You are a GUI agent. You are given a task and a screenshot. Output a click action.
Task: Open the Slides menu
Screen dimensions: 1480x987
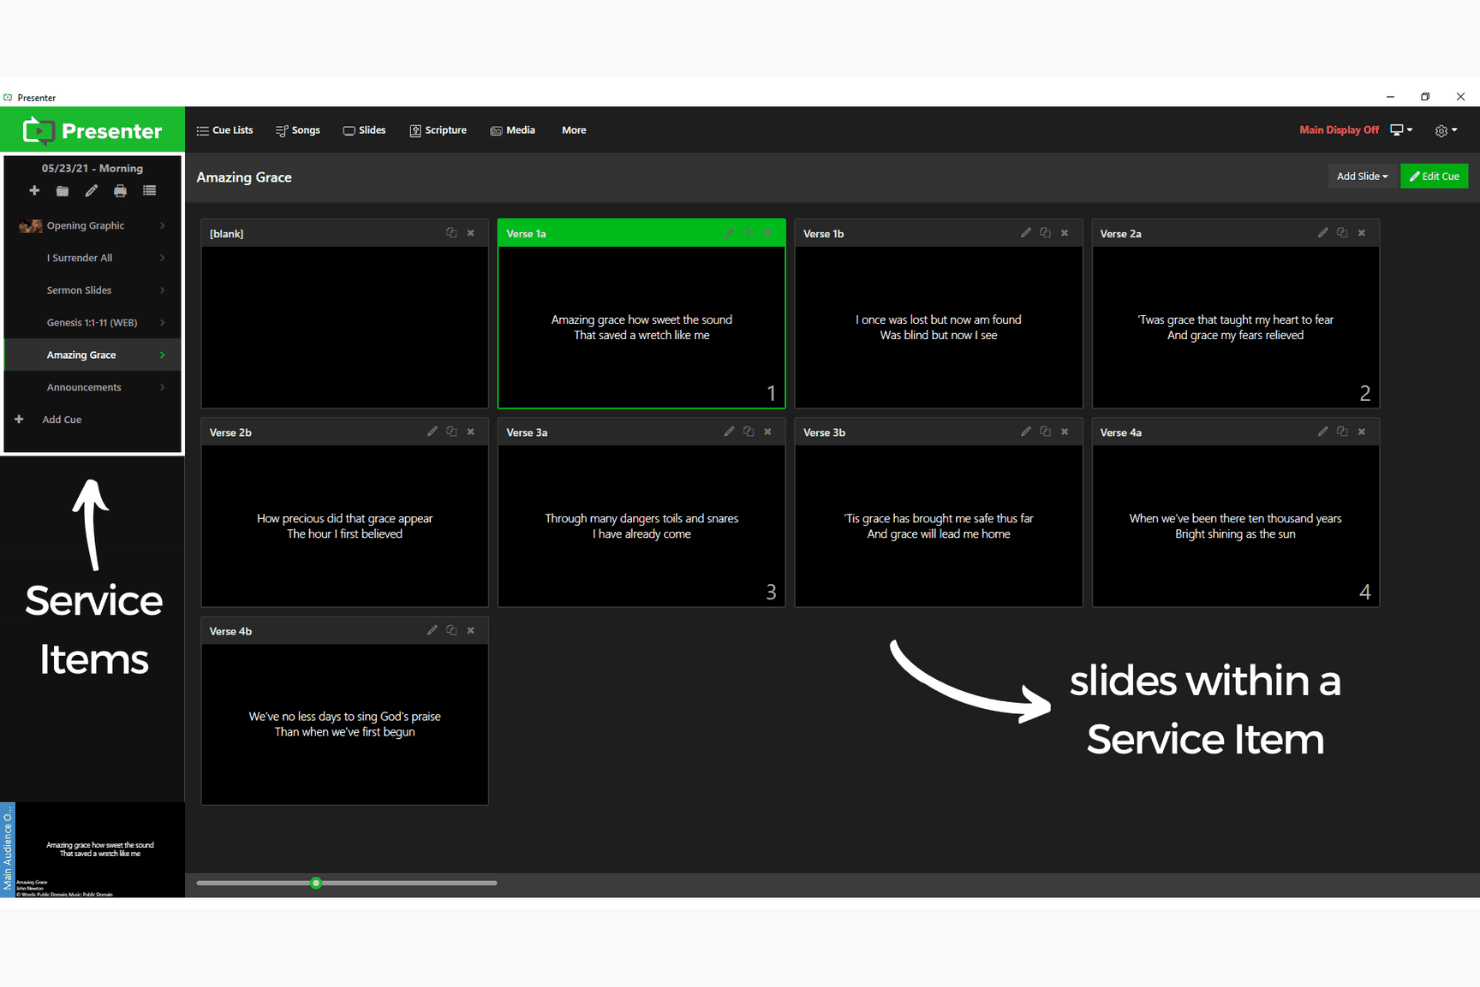tap(364, 130)
